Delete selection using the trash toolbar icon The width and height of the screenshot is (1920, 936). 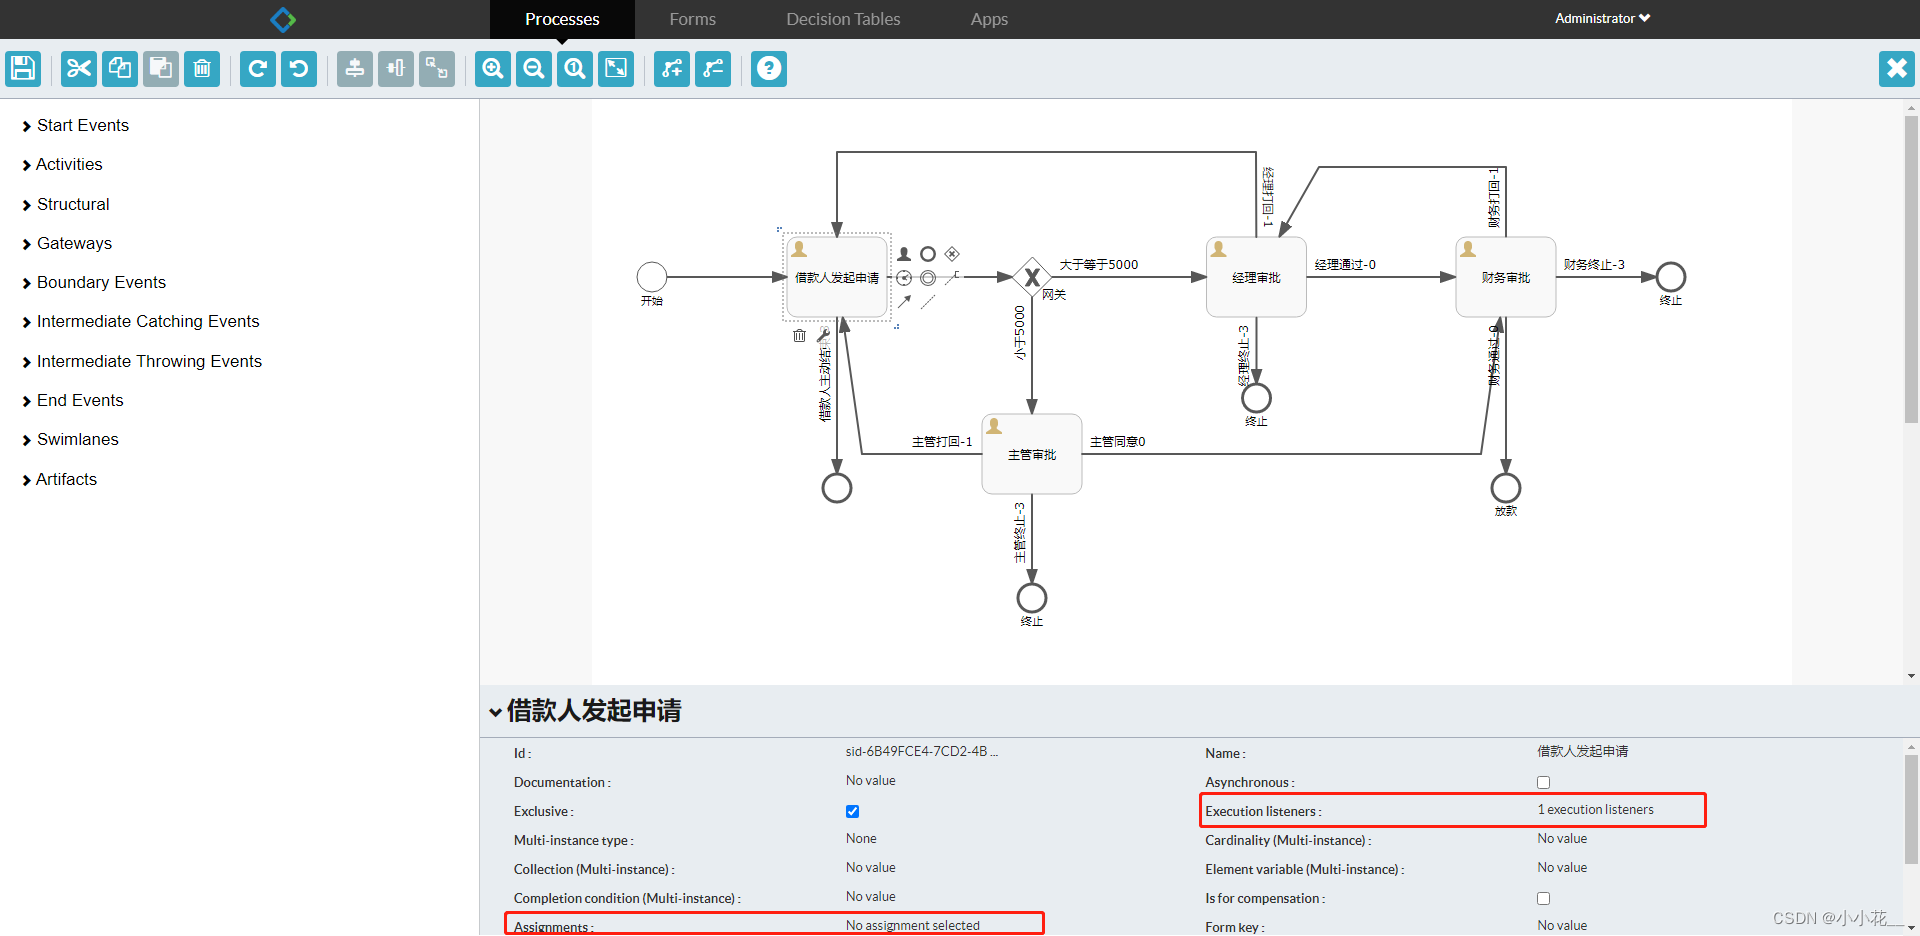[x=201, y=69]
